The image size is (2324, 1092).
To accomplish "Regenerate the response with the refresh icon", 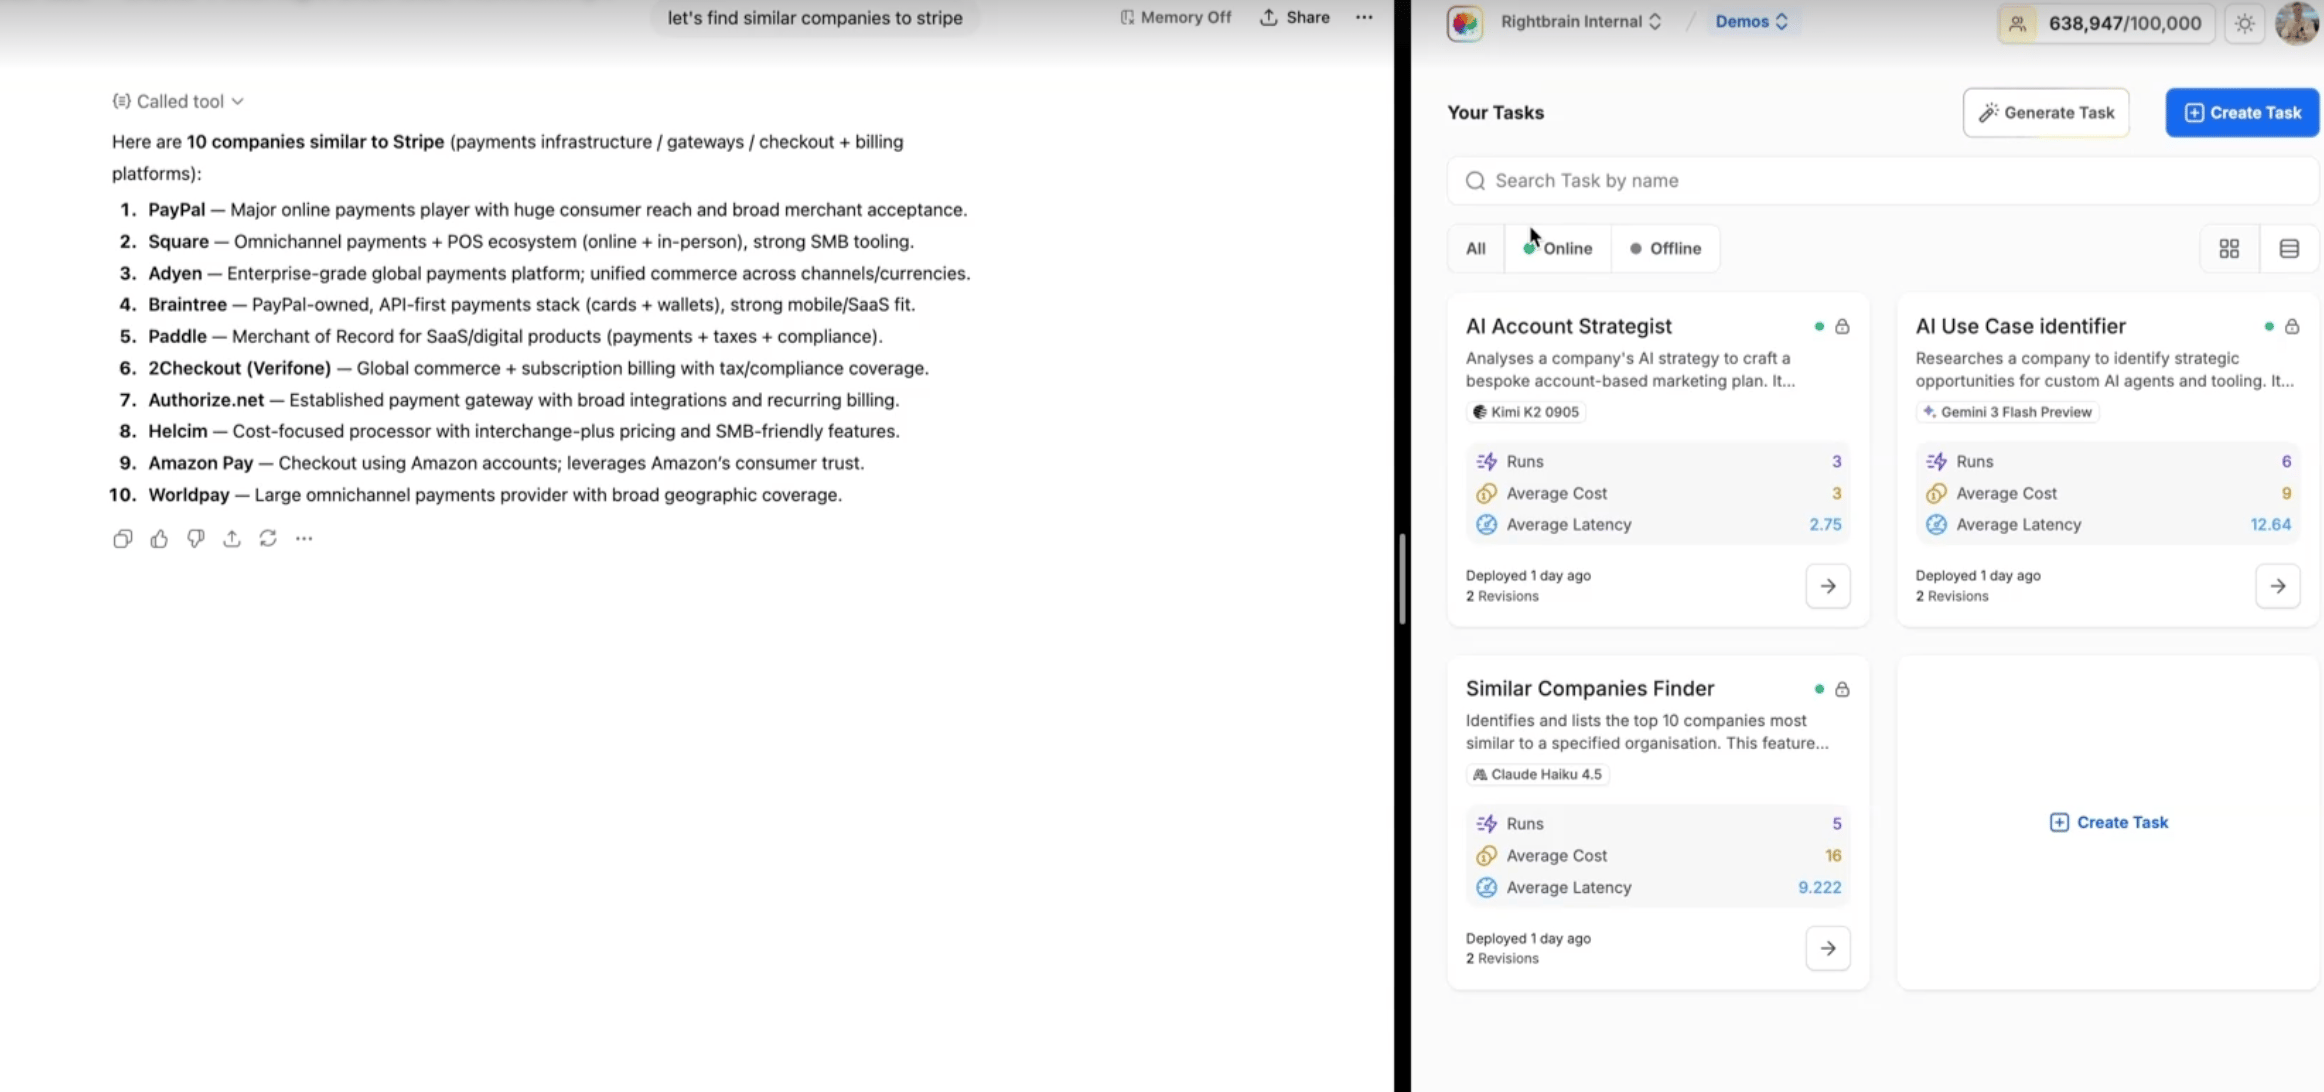I will point(268,539).
